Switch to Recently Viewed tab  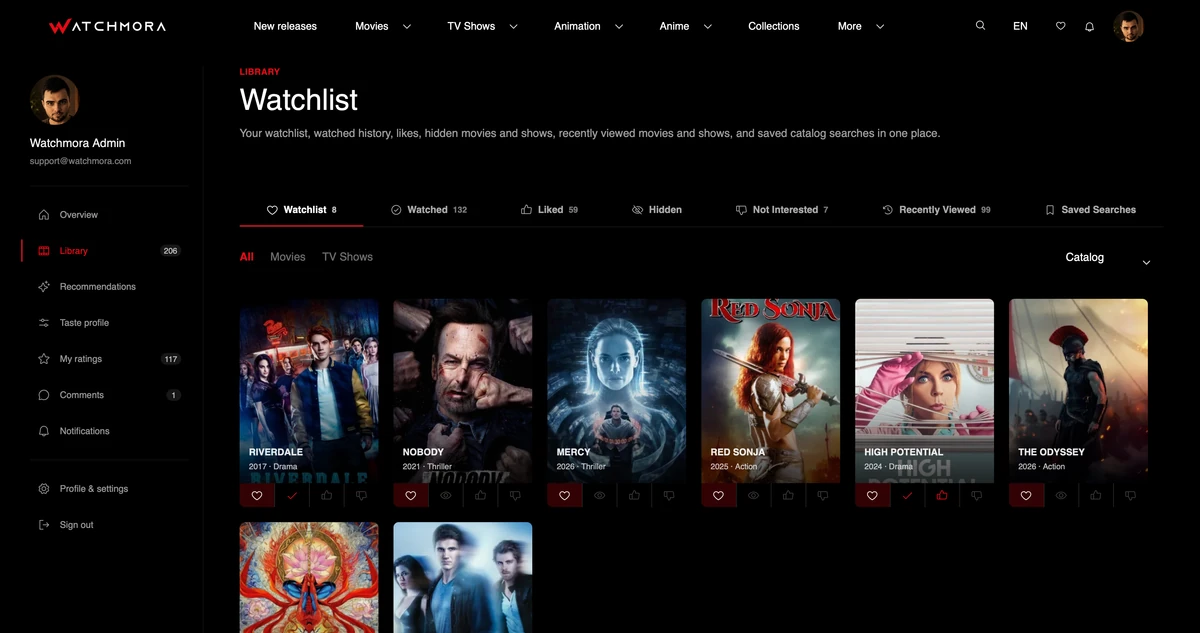[936, 210]
